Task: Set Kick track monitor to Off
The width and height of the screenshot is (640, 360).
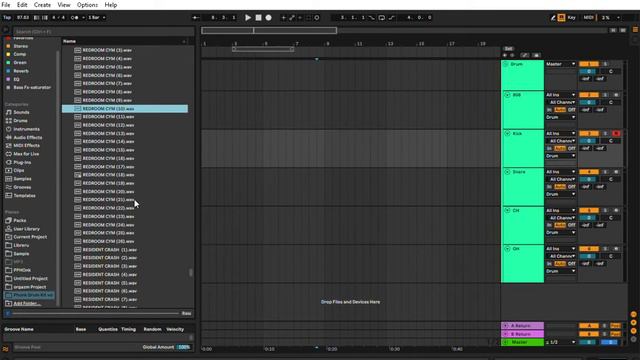Action: click(x=572, y=149)
